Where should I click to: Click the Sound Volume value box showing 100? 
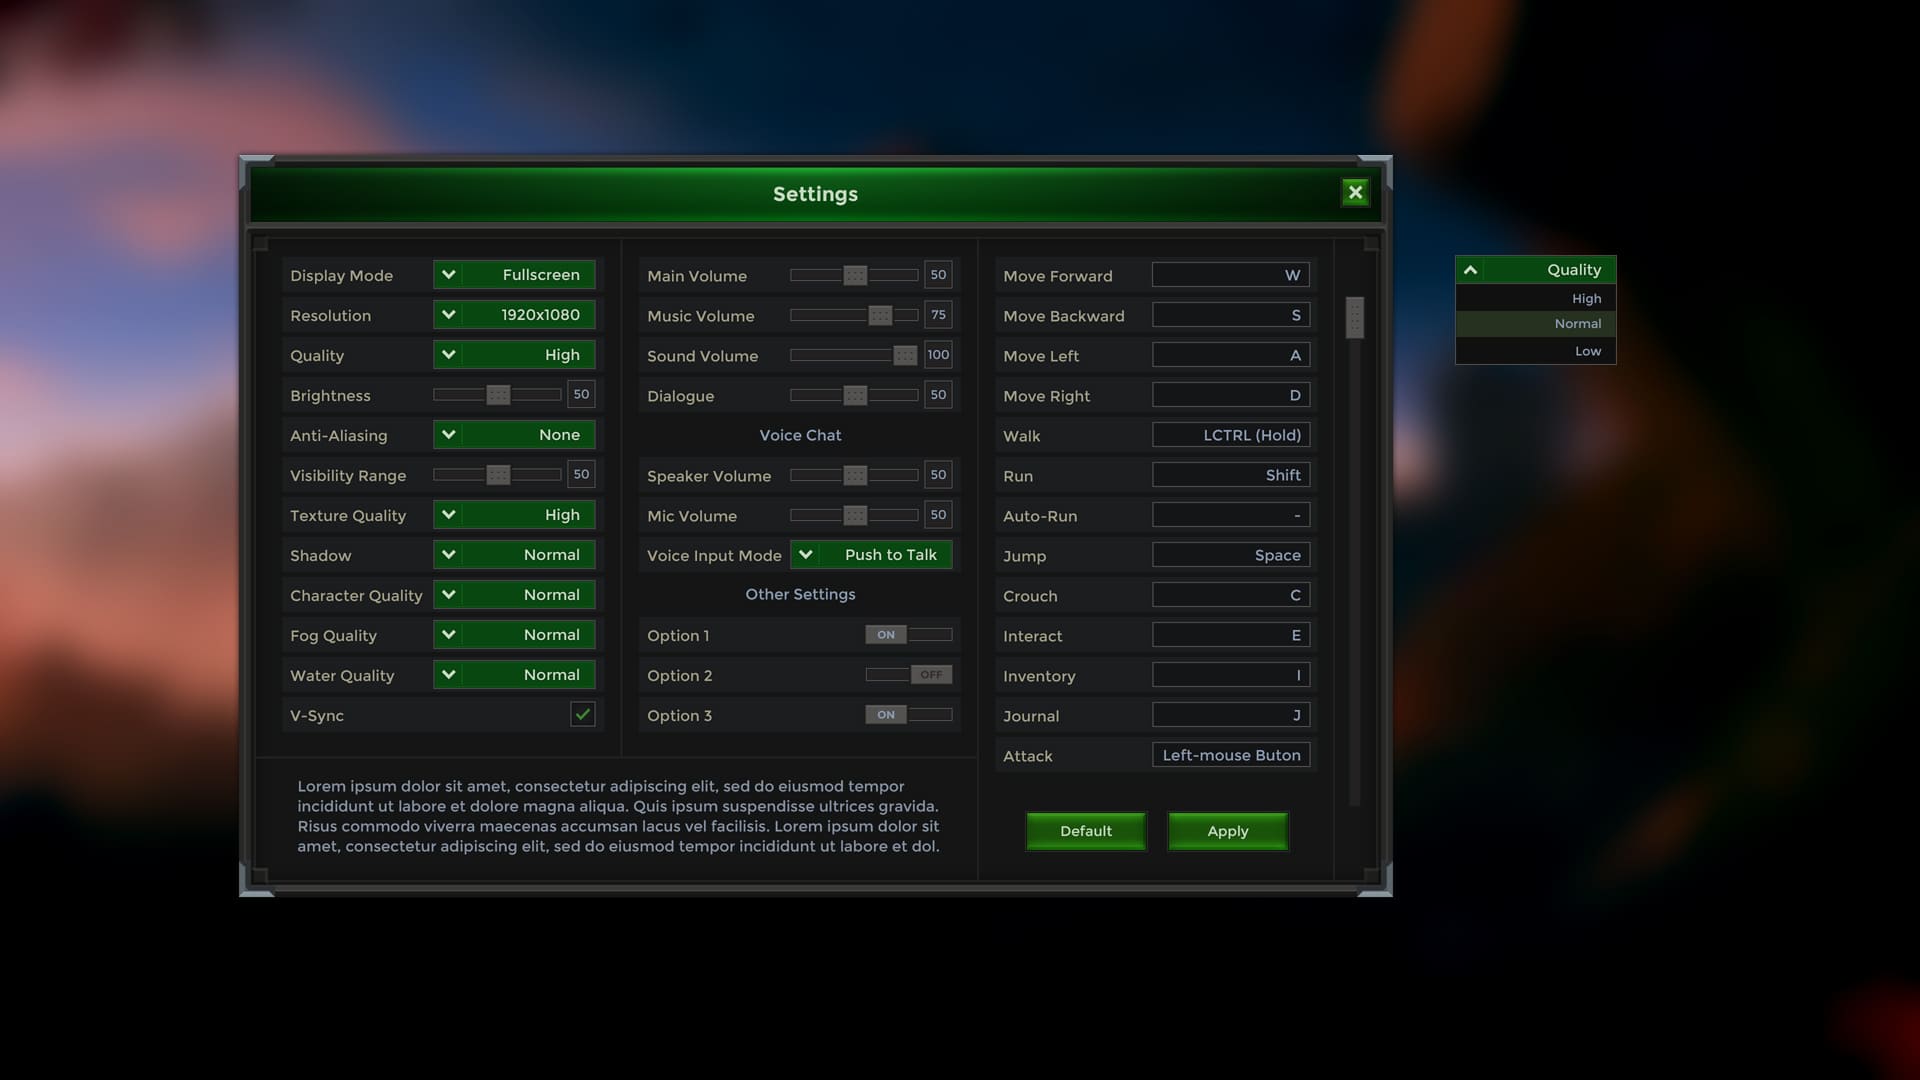coord(938,355)
